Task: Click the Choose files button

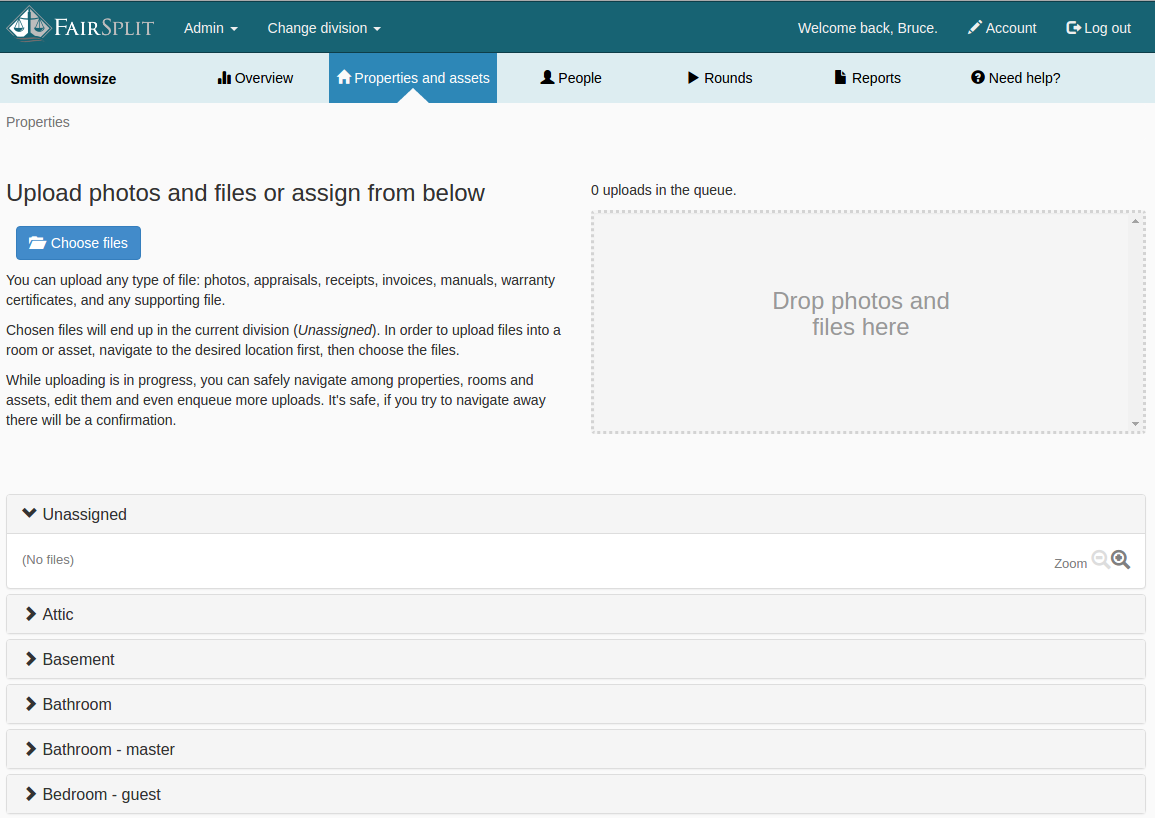Action: pos(78,243)
